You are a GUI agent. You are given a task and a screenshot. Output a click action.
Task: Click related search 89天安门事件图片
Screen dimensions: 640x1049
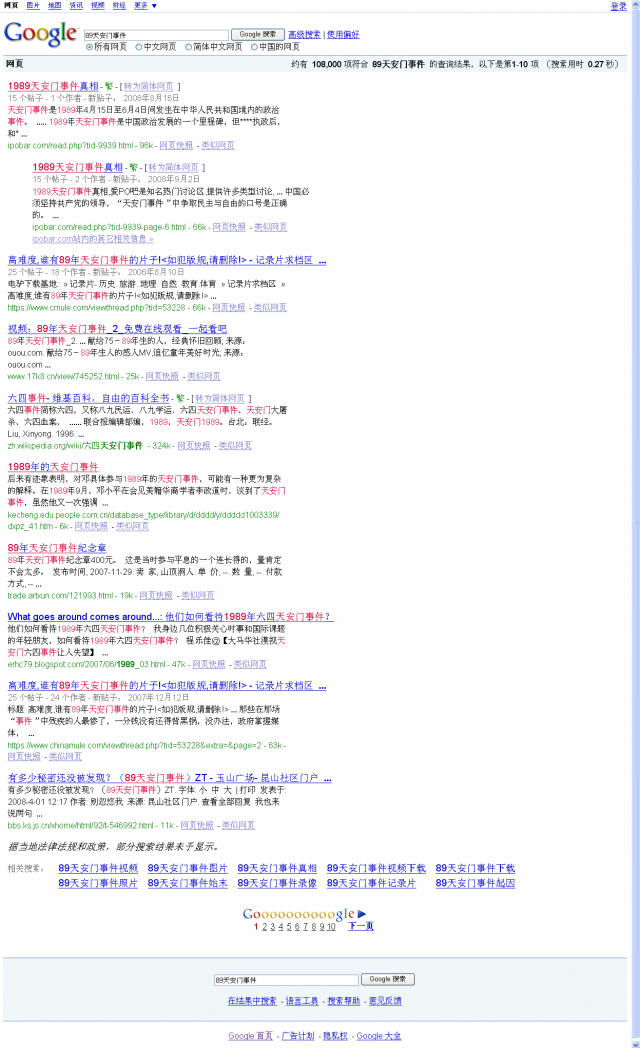click(187, 868)
